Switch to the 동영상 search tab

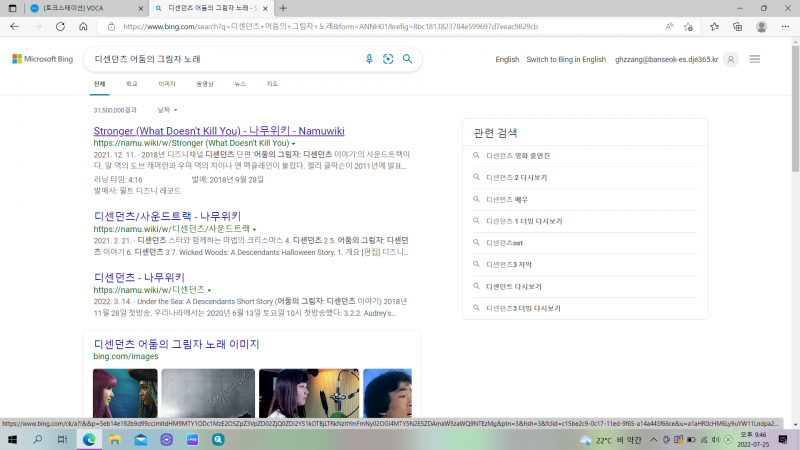pos(205,84)
